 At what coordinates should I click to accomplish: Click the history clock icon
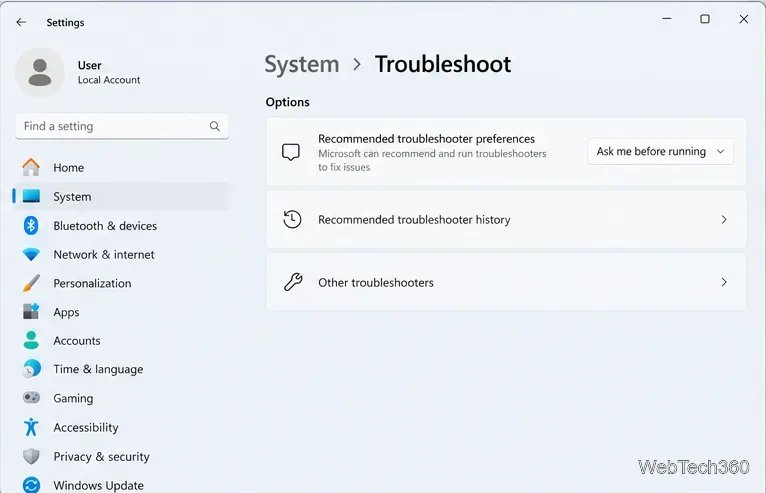292,219
